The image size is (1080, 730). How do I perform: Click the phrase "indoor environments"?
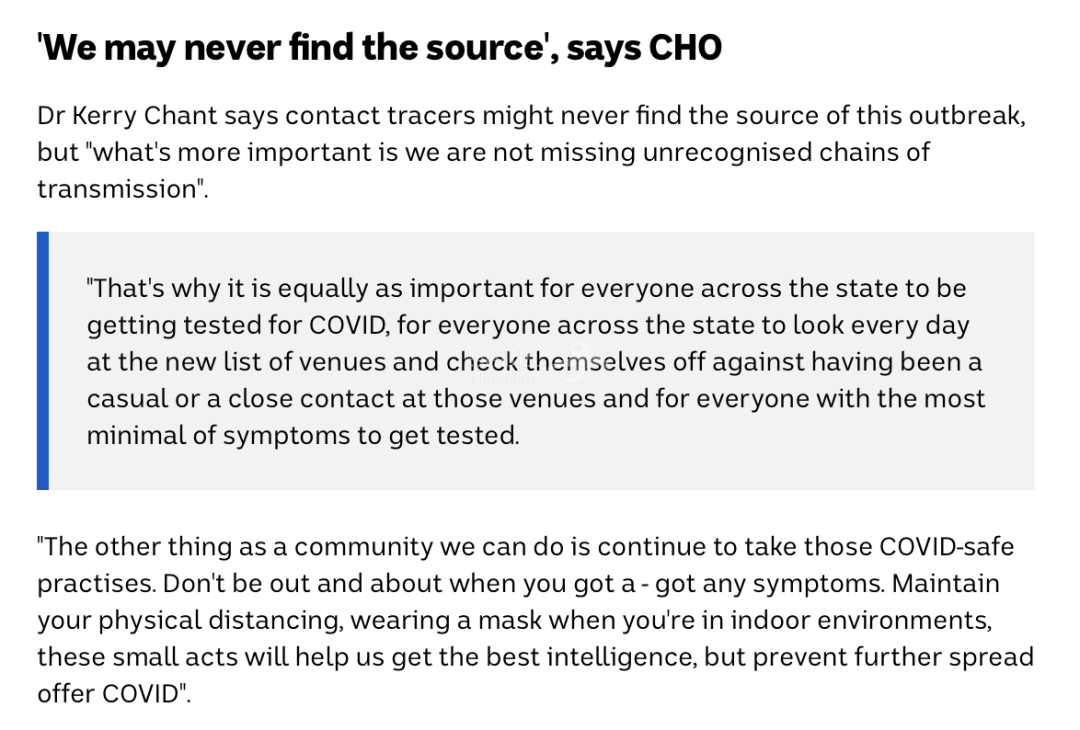(x=860, y=620)
